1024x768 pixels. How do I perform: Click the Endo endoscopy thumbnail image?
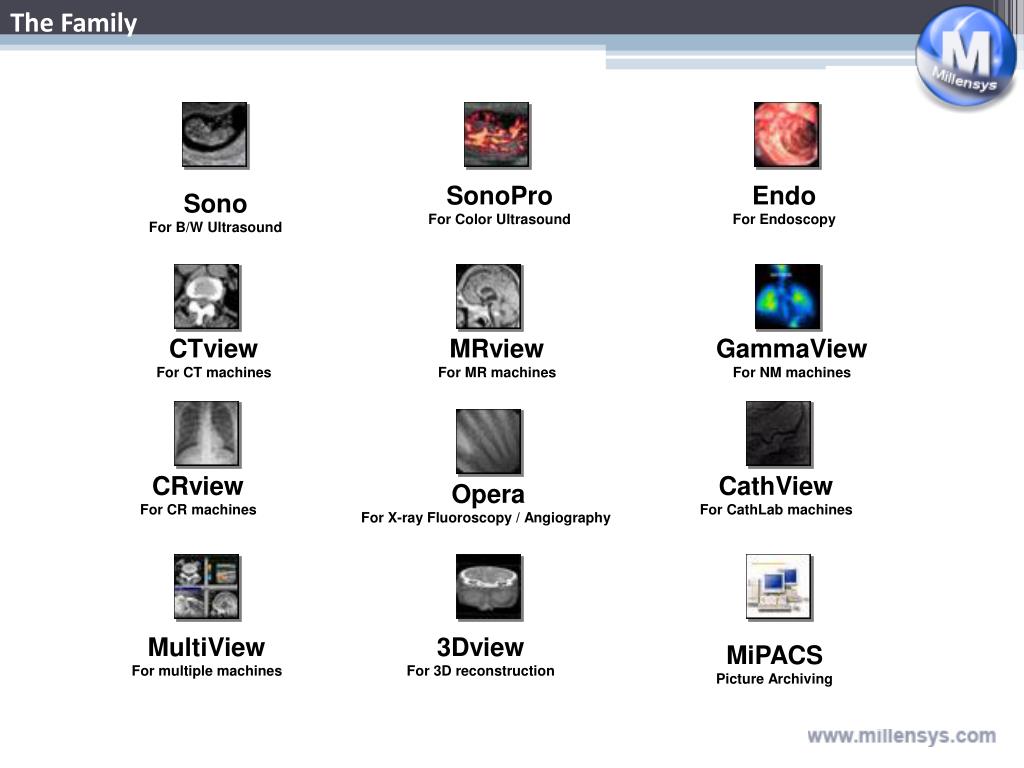coord(787,135)
